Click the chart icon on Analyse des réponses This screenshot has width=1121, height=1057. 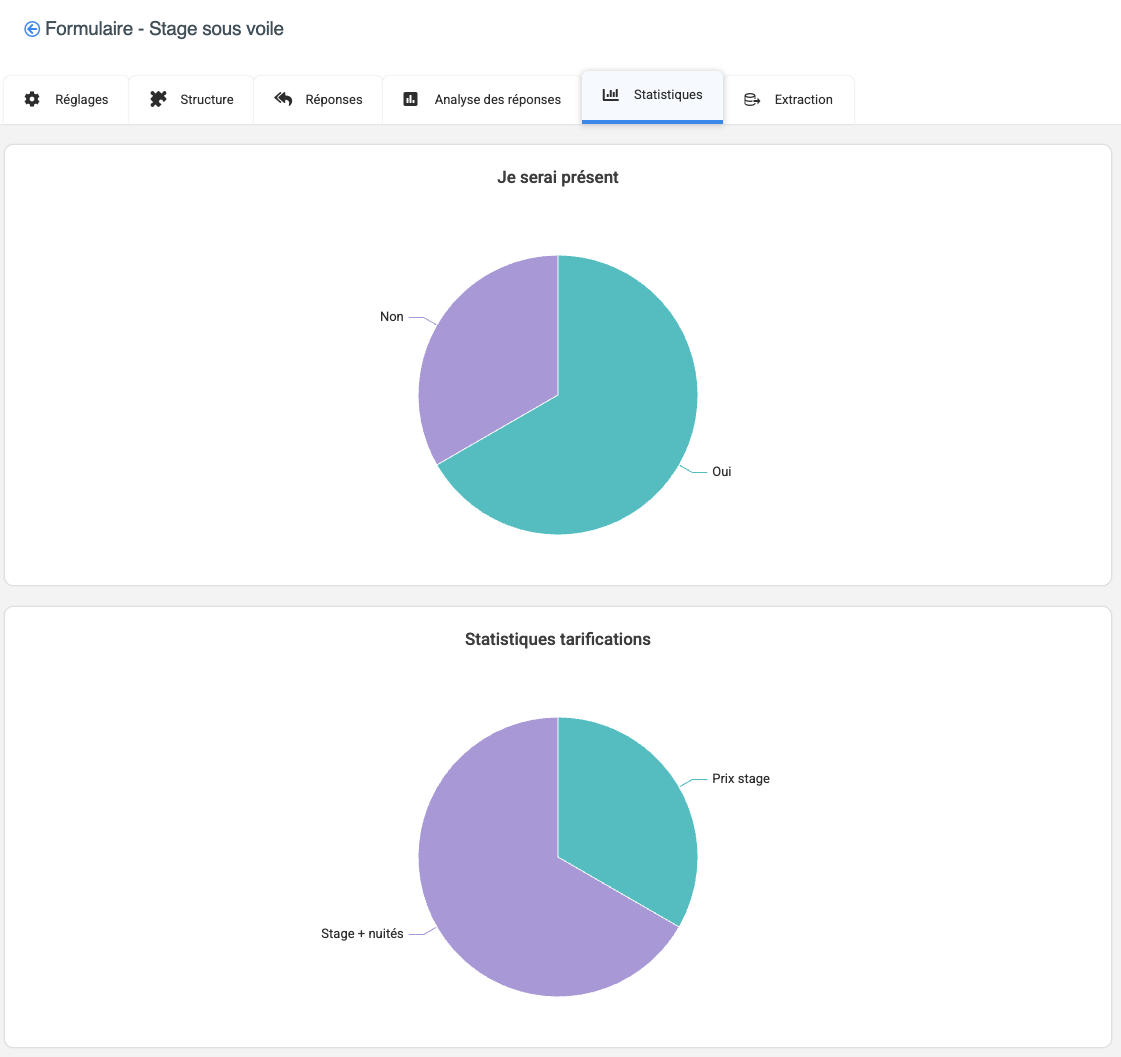pyautogui.click(x=410, y=99)
